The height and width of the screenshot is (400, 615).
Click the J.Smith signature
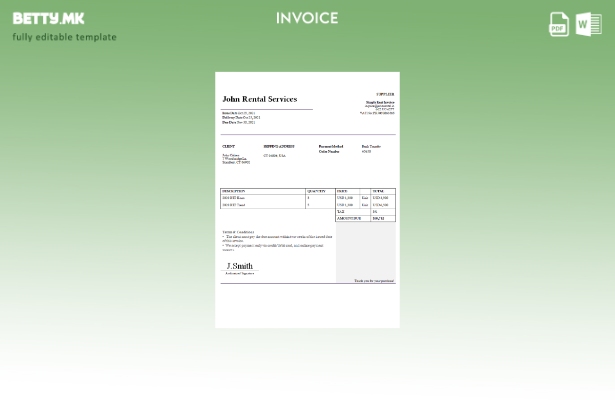[x=239, y=266]
